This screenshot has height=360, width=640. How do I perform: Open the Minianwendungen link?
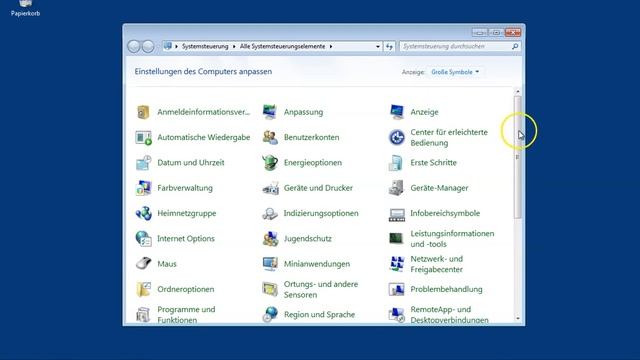[317, 264]
